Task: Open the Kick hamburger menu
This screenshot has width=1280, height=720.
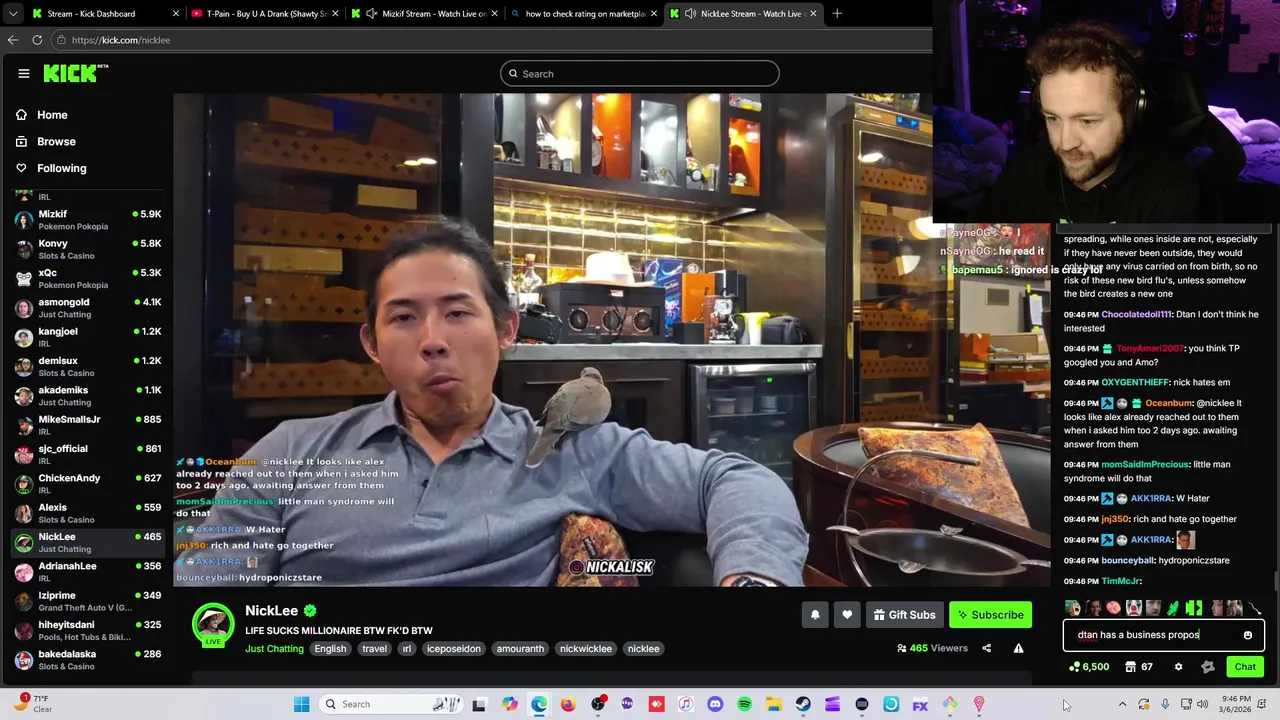Action: (24, 73)
